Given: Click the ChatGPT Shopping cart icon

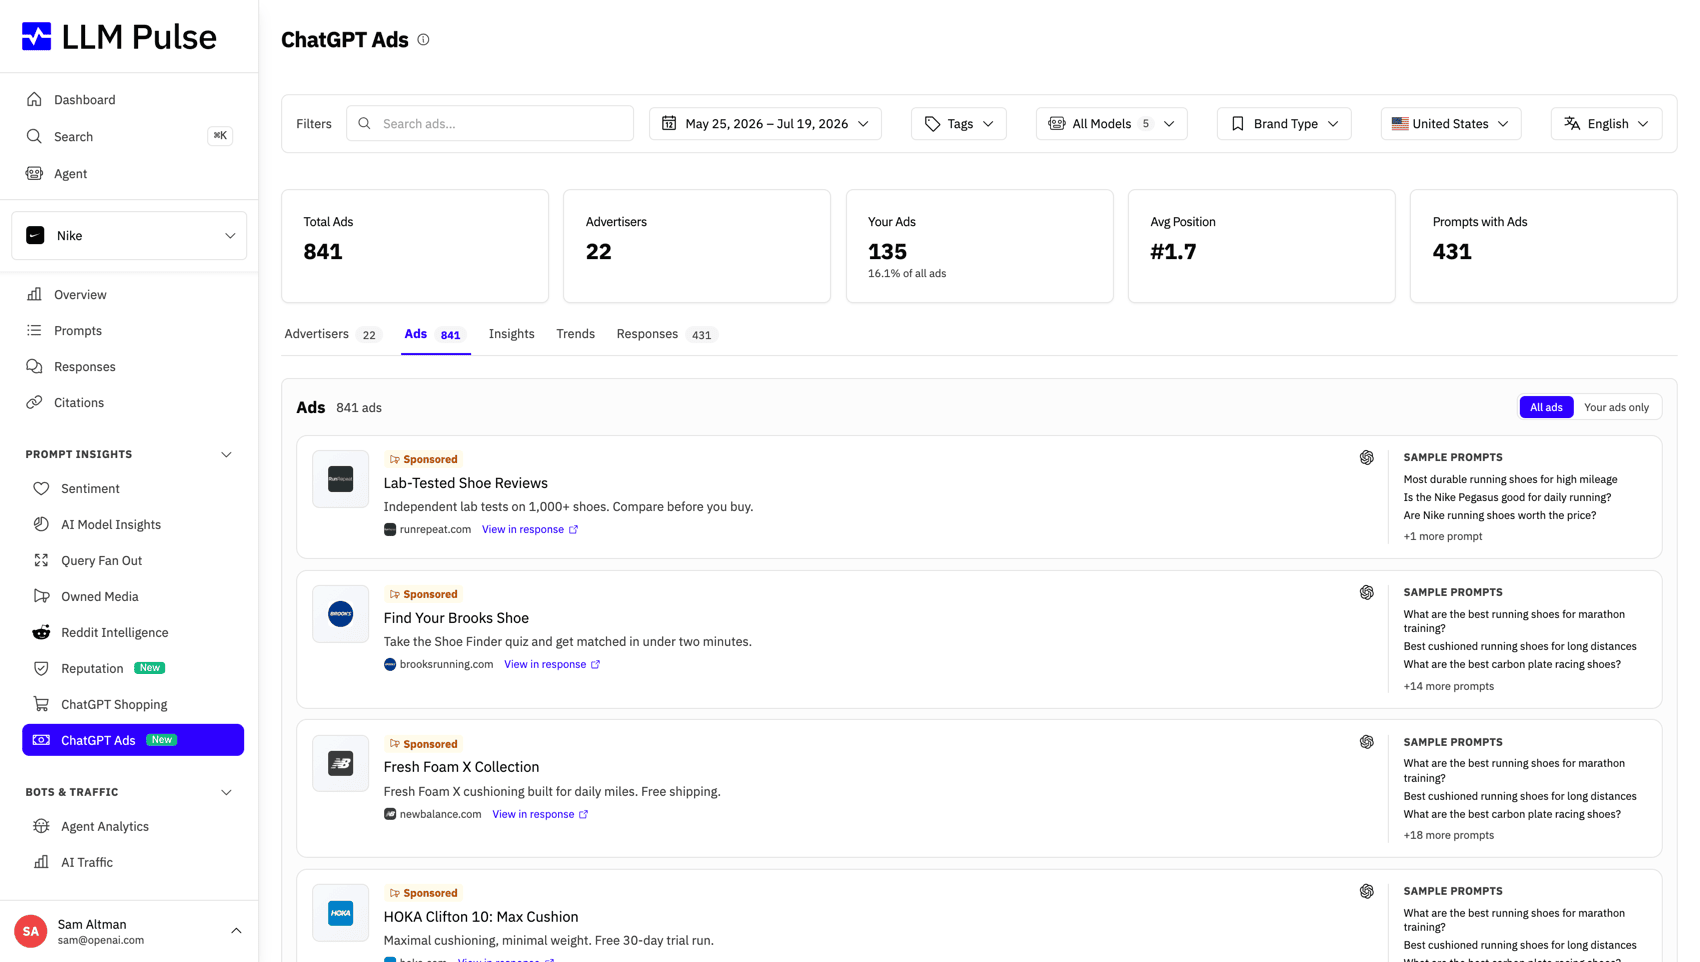Looking at the screenshot, I should 41,704.
